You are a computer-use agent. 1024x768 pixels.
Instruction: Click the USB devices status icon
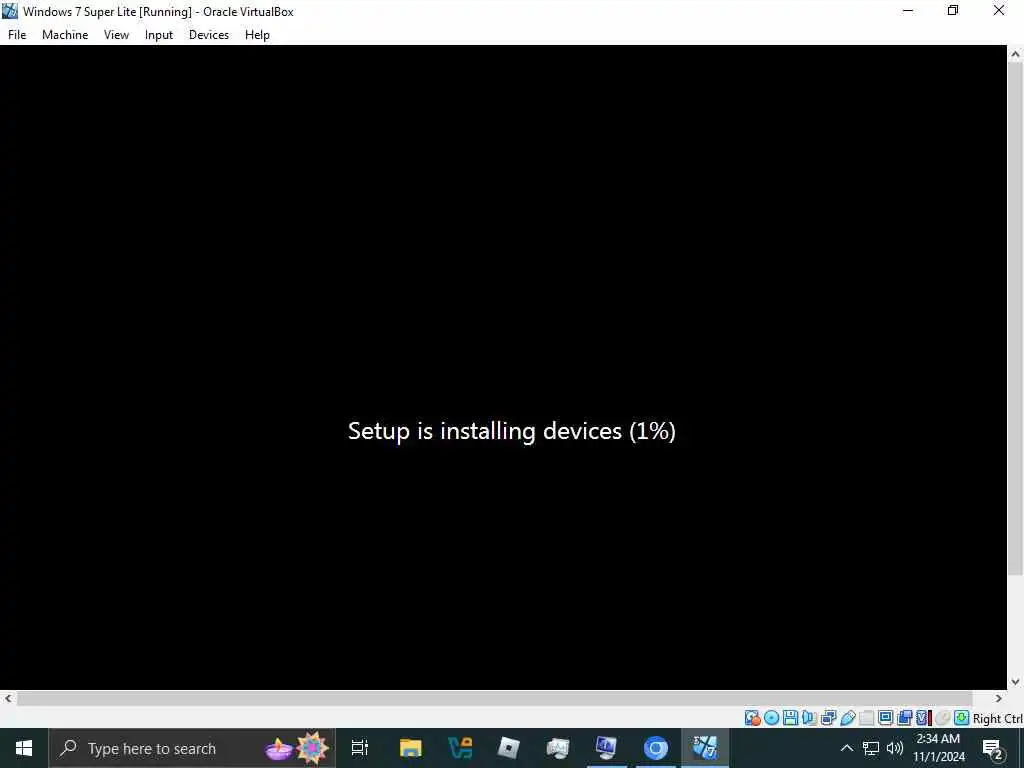coord(848,718)
